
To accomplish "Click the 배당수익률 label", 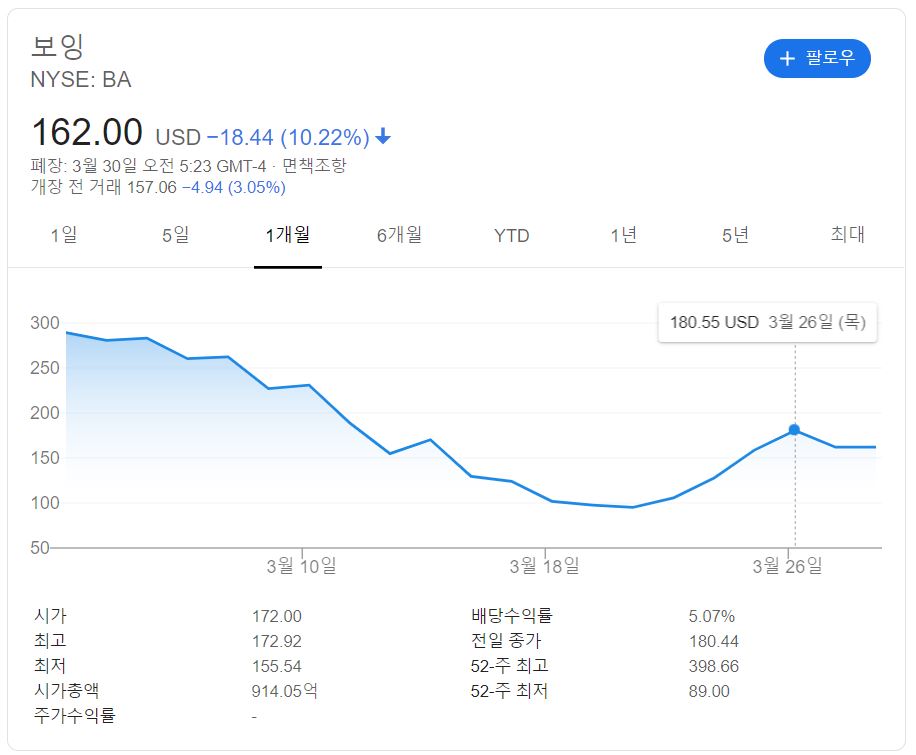I will (511, 615).
